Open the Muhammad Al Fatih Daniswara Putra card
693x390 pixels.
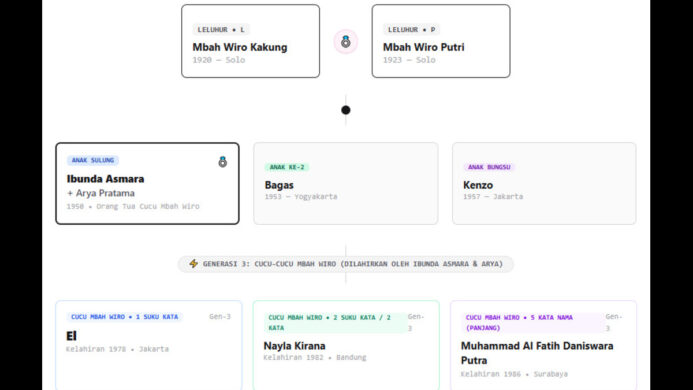pos(544,345)
